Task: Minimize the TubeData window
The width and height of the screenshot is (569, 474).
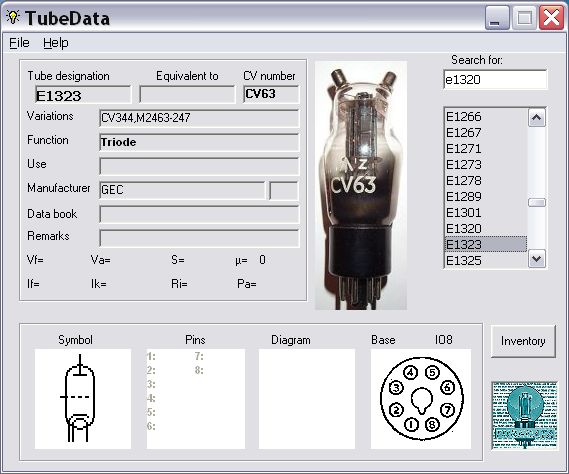Action: [496, 18]
